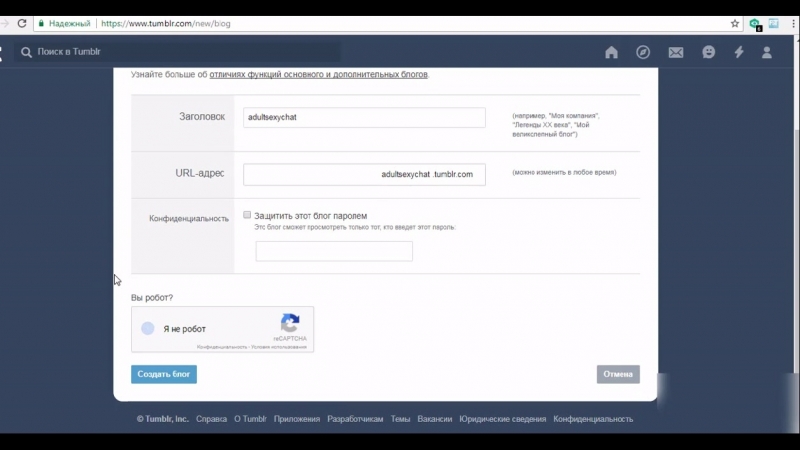Open the 'Разработчикам' footer link
800x450 pixels.
(355, 419)
